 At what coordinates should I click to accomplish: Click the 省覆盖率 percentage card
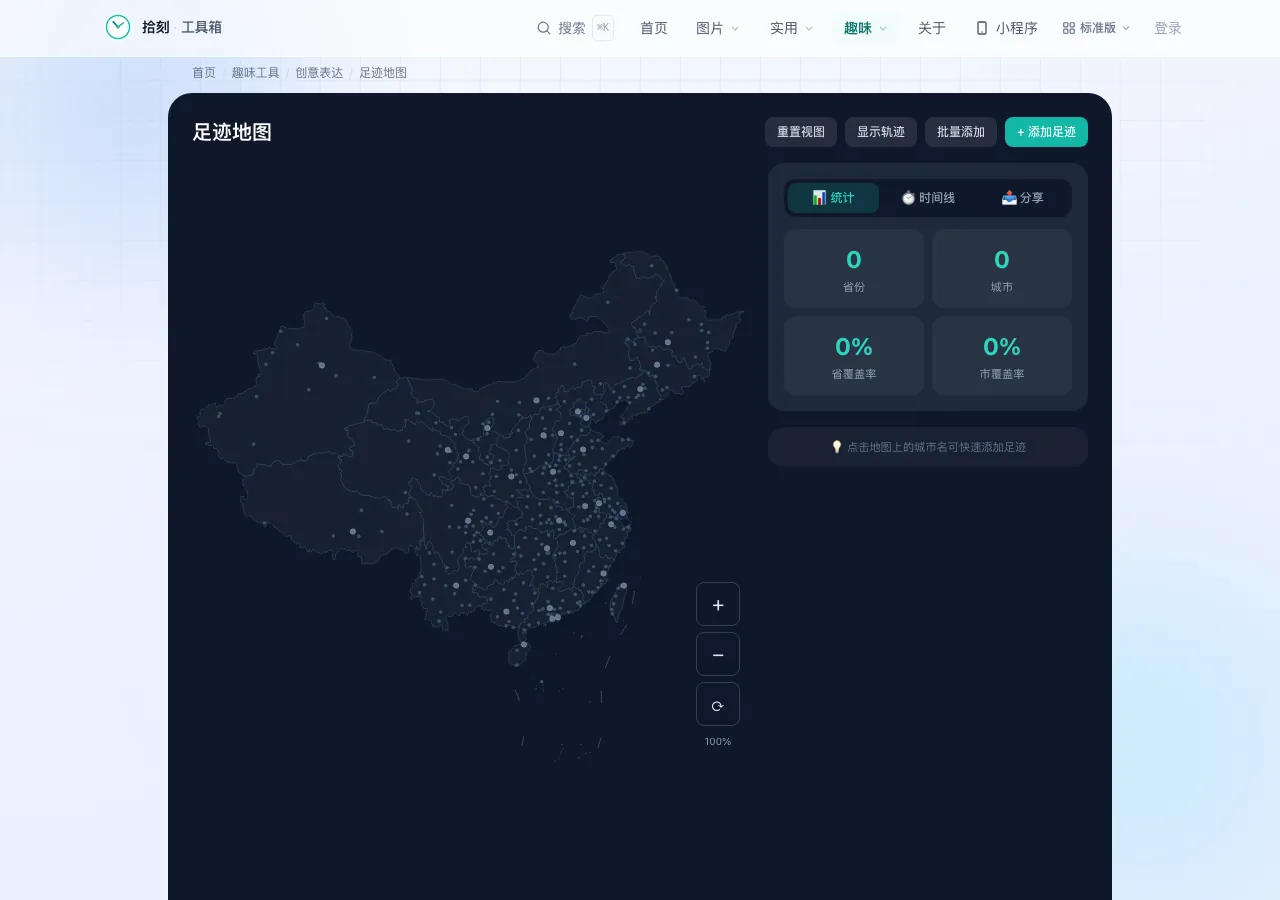pyautogui.click(x=854, y=356)
